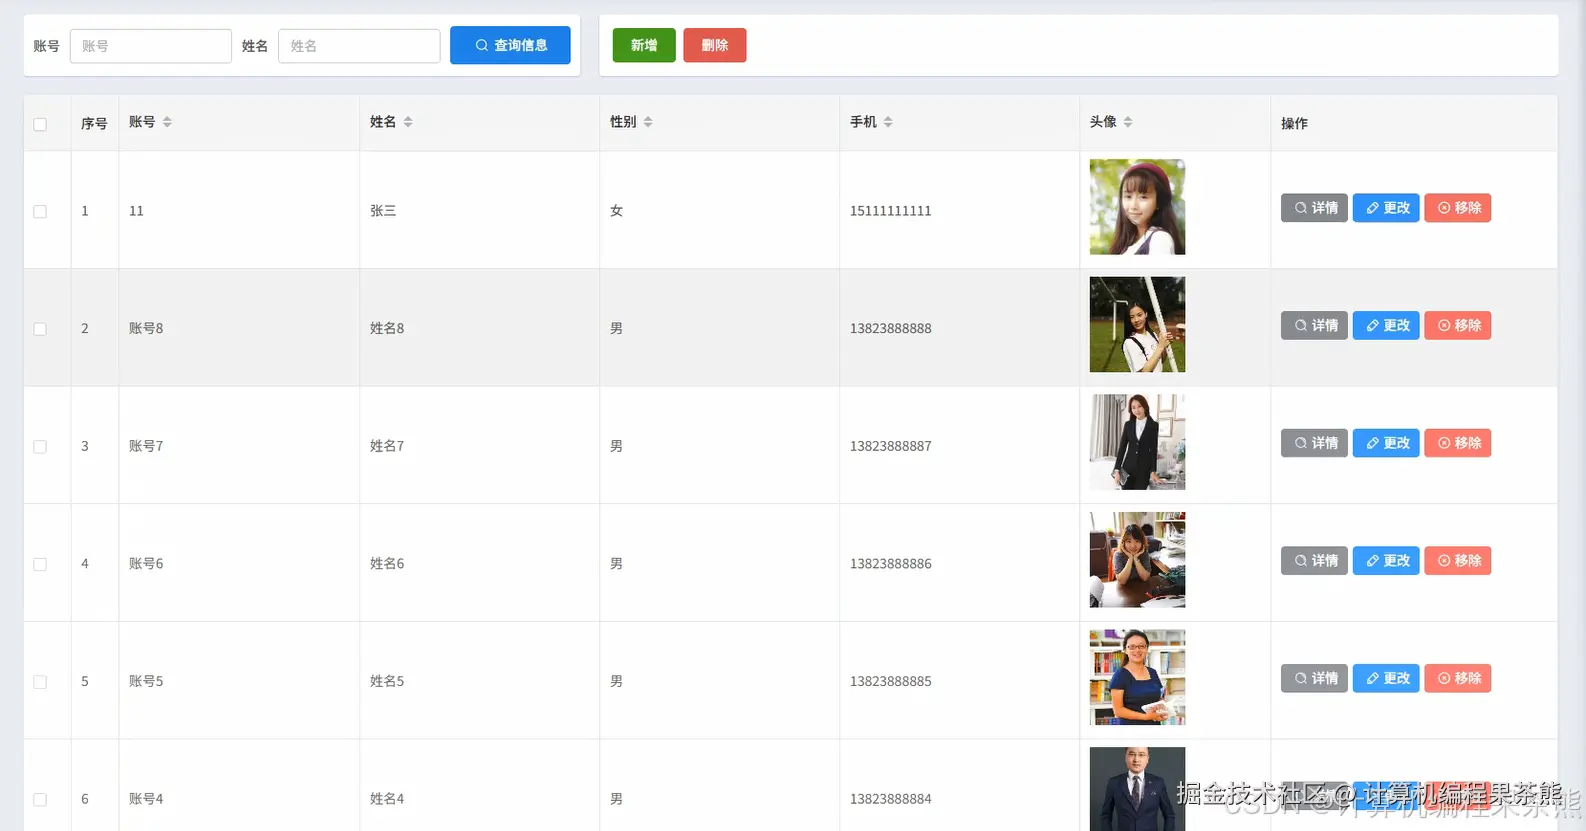Open 详情 for the 账号8 row
This screenshot has height=831, width=1586.
(1315, 325)
